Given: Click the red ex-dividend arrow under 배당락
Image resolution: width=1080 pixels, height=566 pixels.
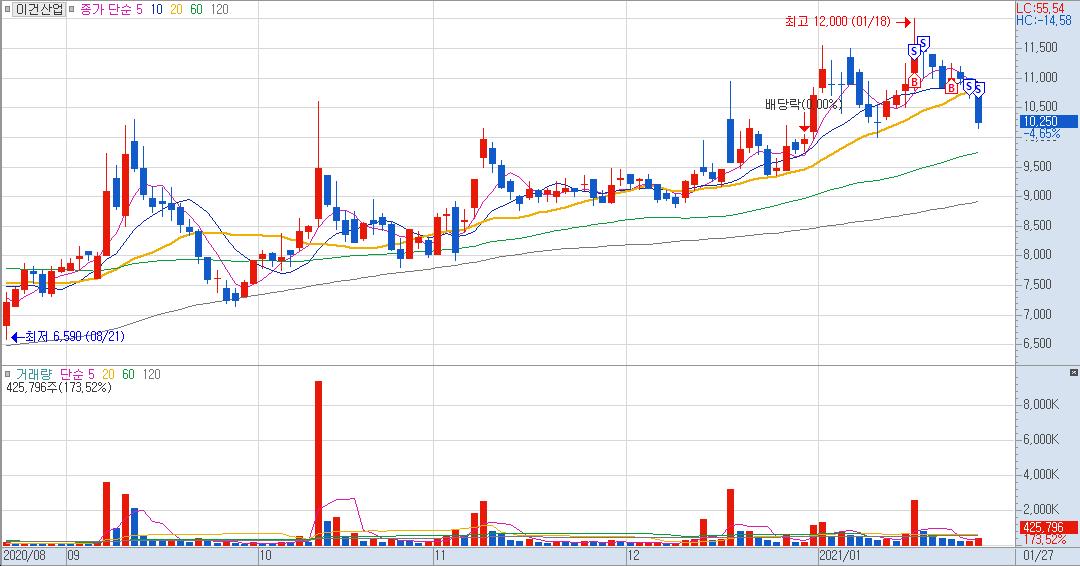Looking at the screenshot, I should [804, 128].
